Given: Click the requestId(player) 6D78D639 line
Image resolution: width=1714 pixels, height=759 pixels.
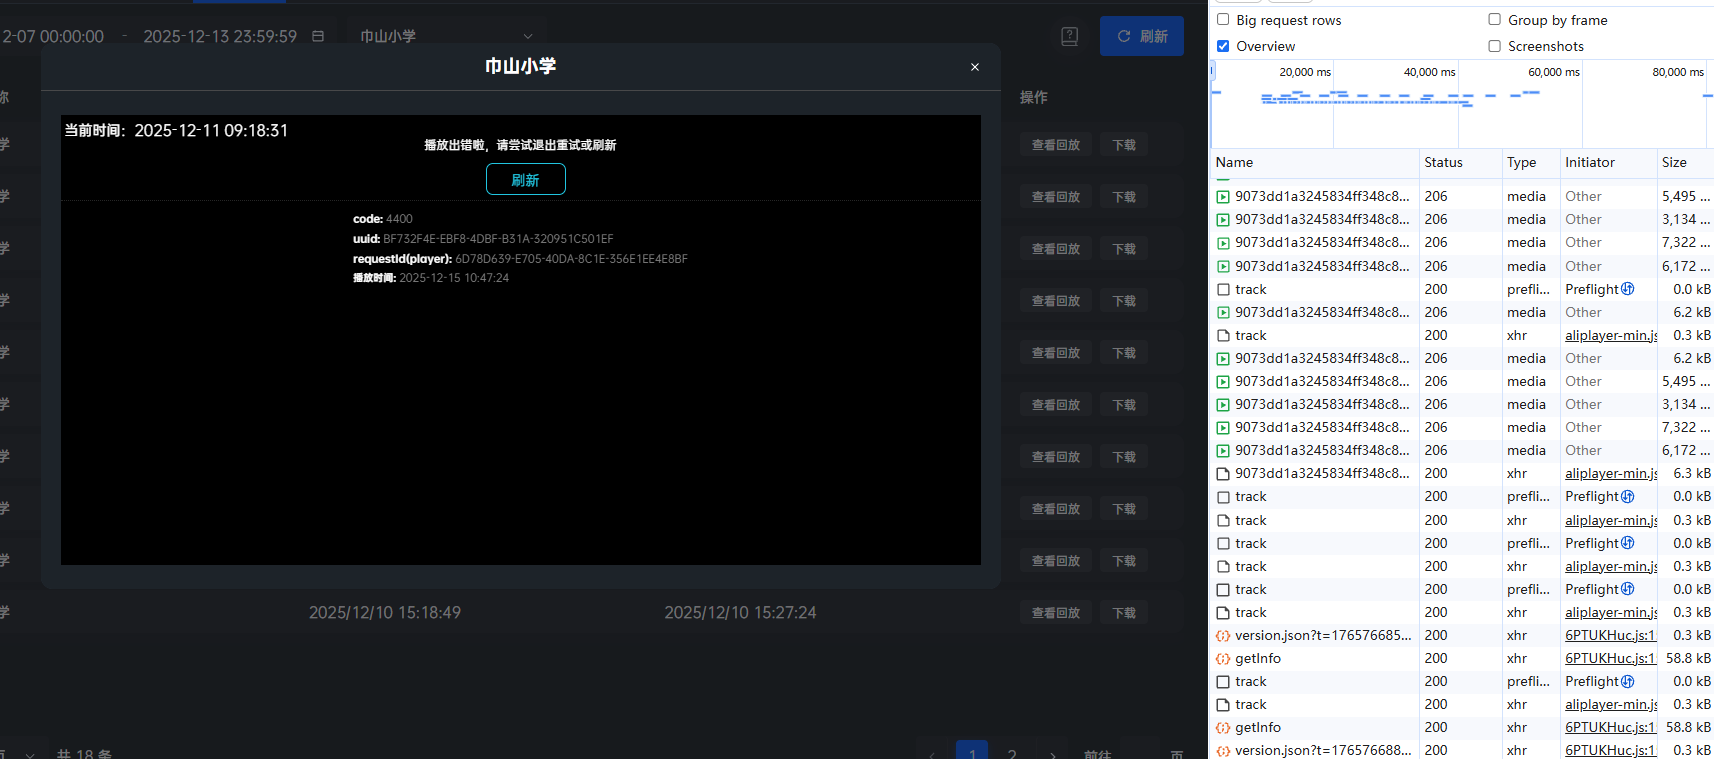Looking at the screenshot, I should tap(520, 259).
